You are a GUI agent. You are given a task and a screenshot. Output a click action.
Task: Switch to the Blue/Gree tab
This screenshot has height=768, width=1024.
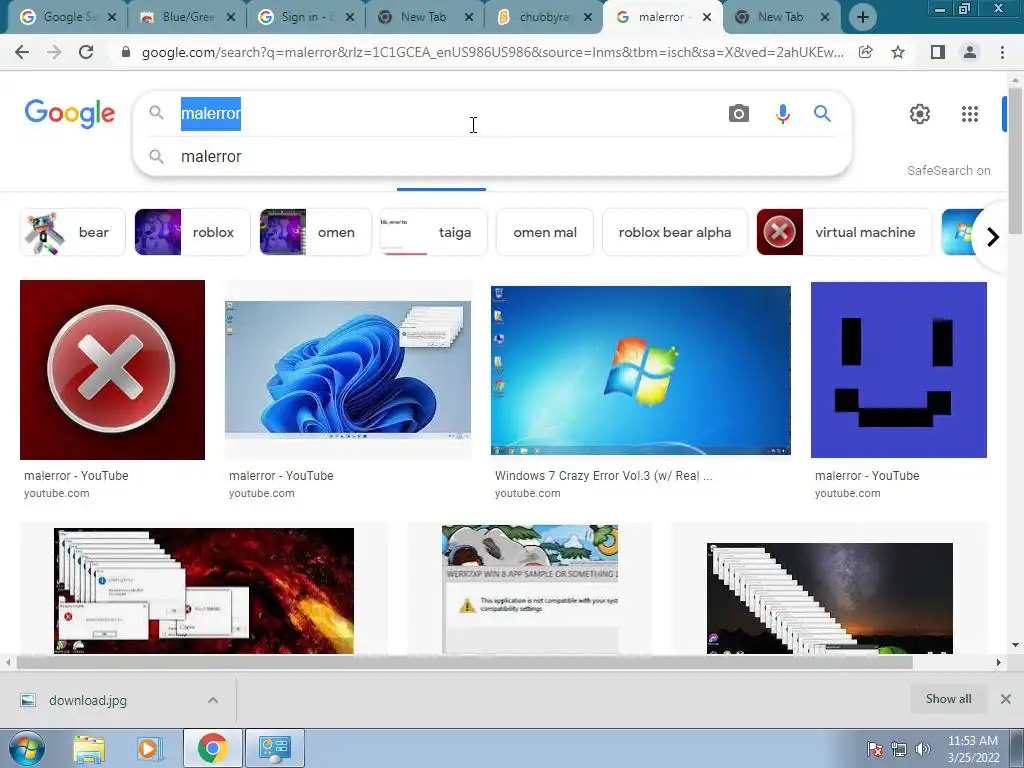(185, 17)
